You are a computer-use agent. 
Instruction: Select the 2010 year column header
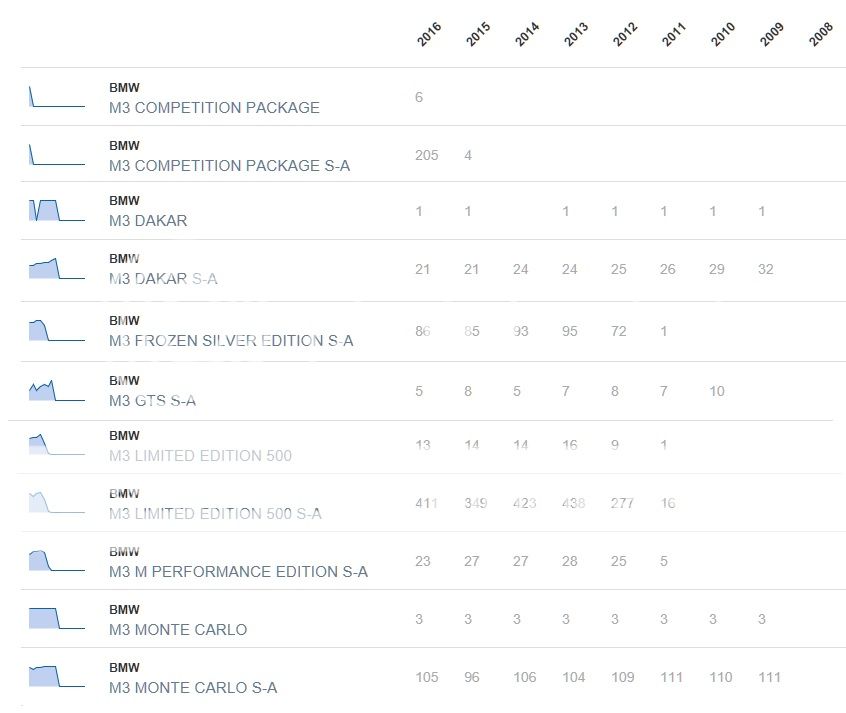[723, 36]
